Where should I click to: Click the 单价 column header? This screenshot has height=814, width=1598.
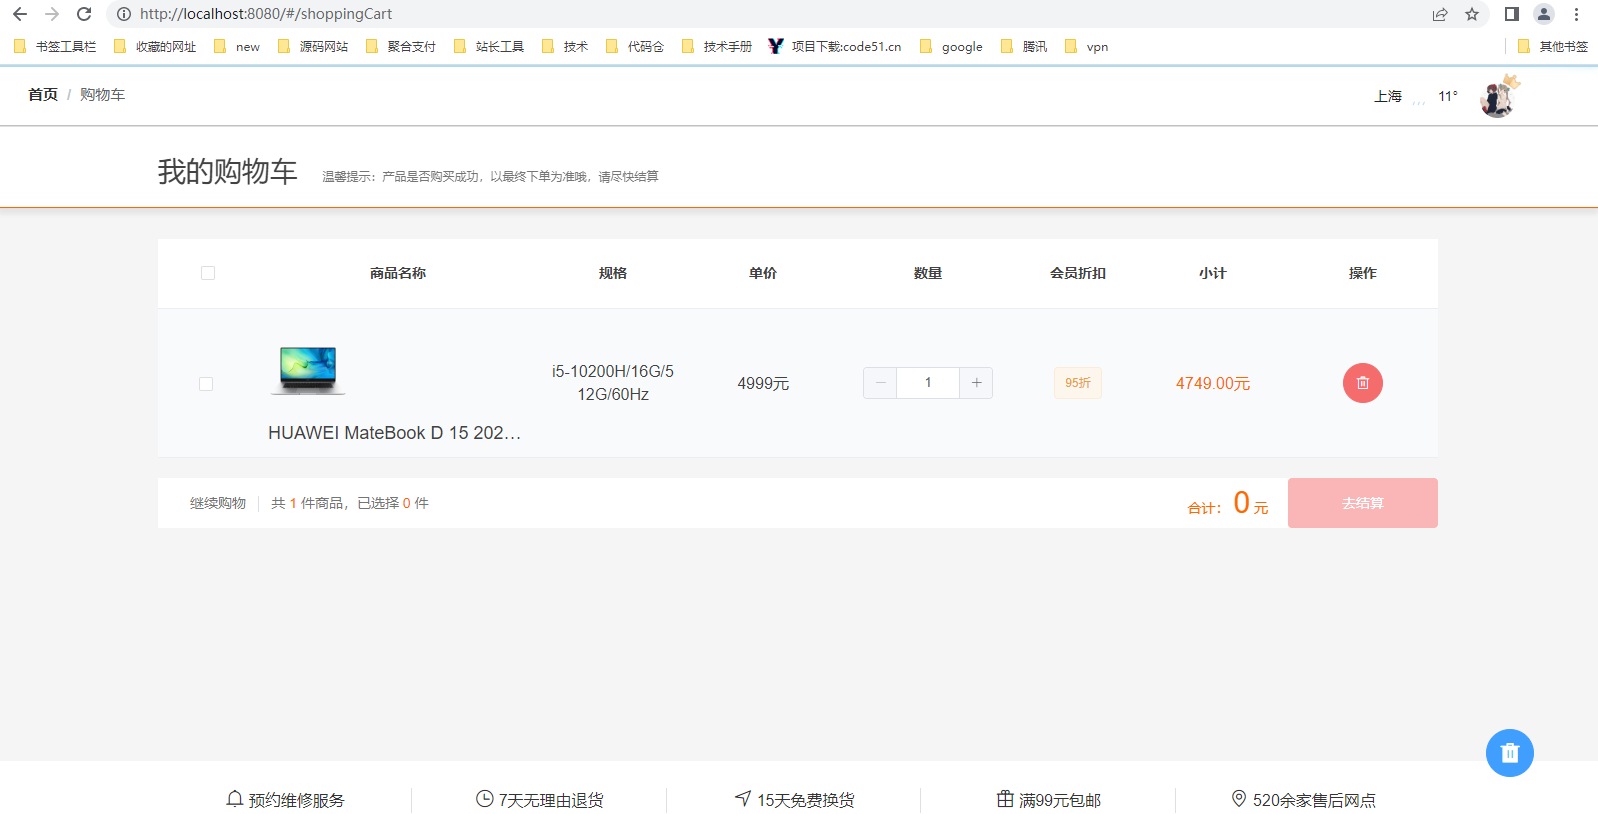click(x=763, y=273)
